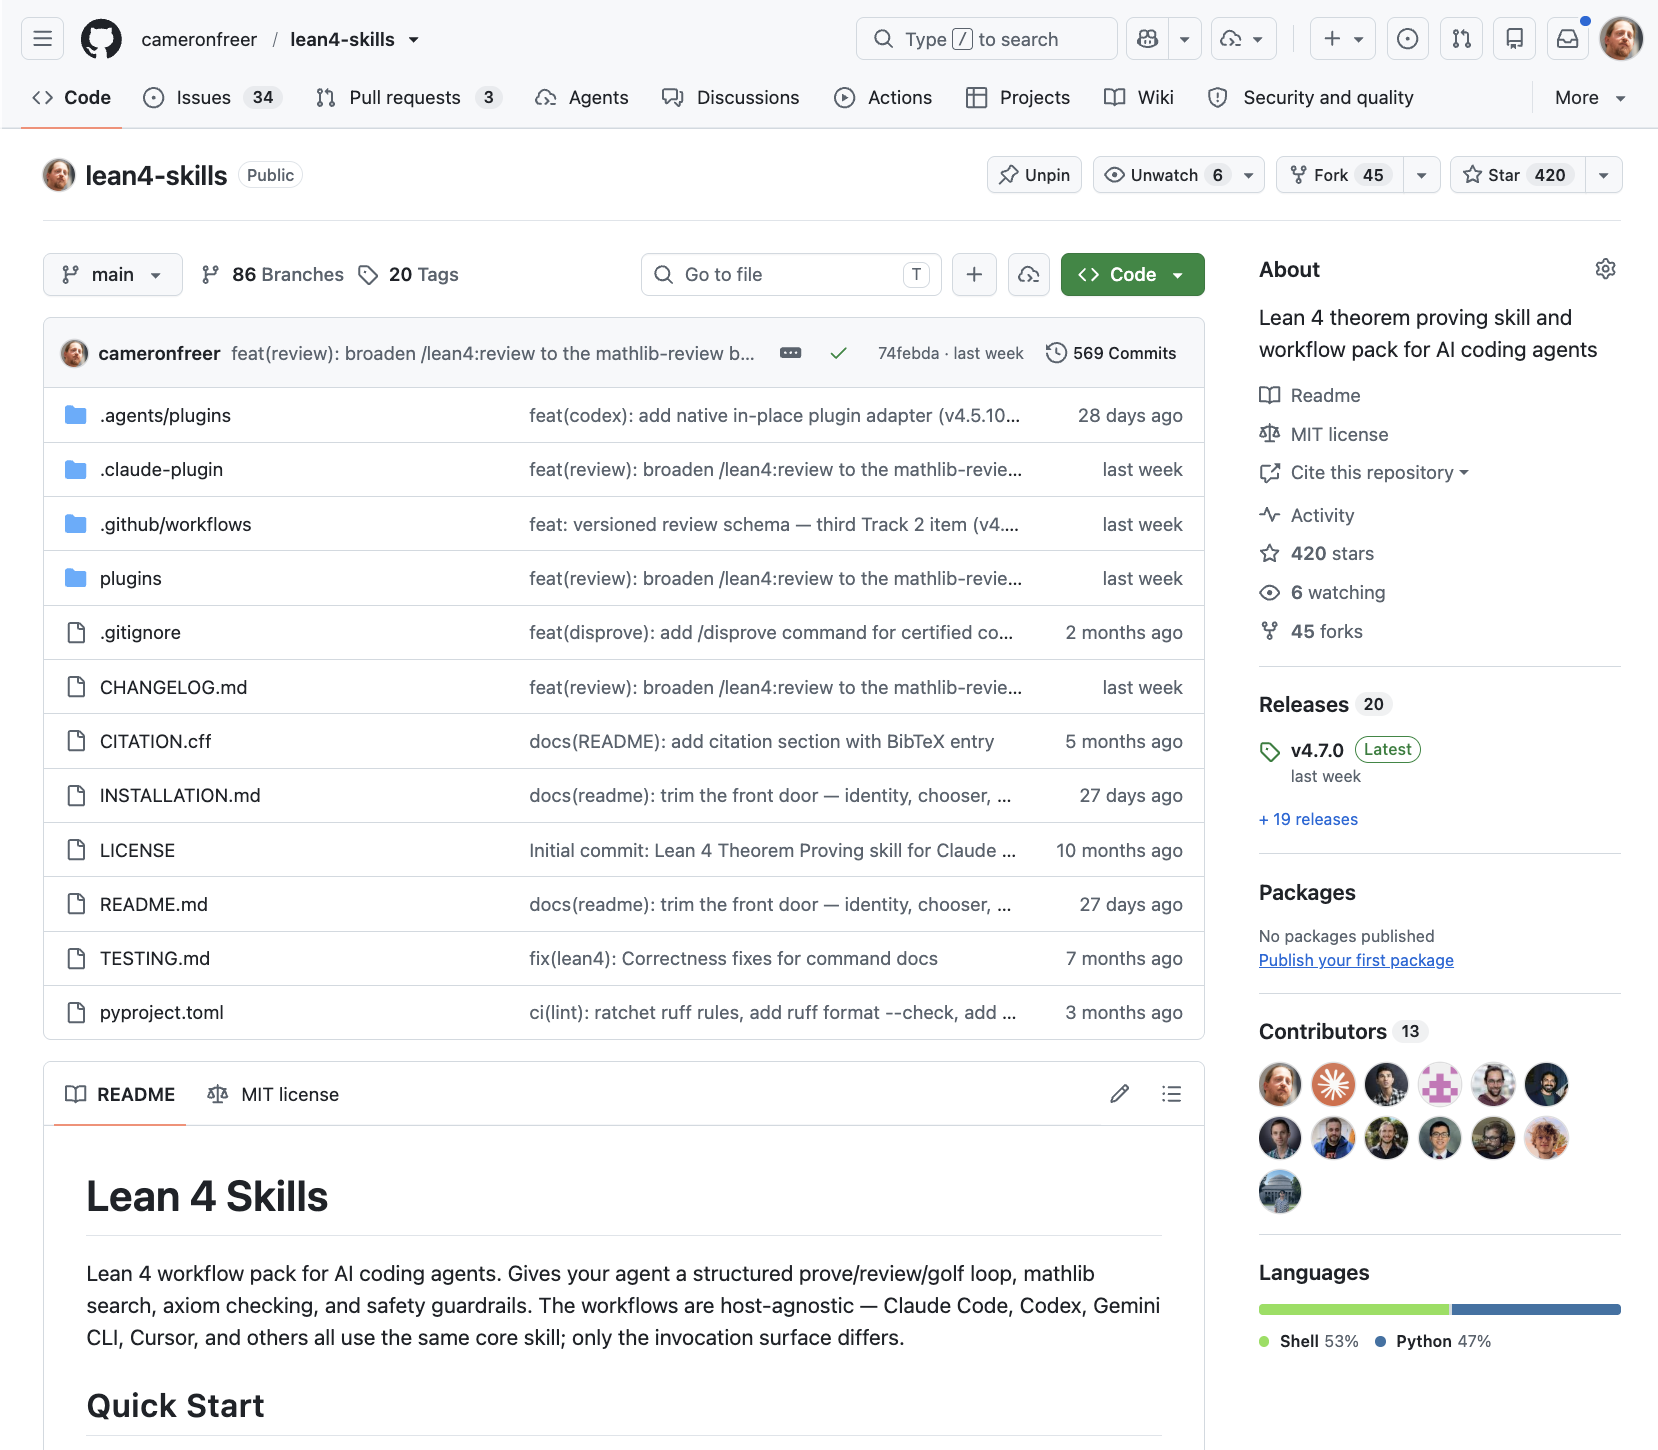The image size is (1658, 1450).
Task: Expand the repository name dropdown arrow in header
Action: [x=414, y=40]
